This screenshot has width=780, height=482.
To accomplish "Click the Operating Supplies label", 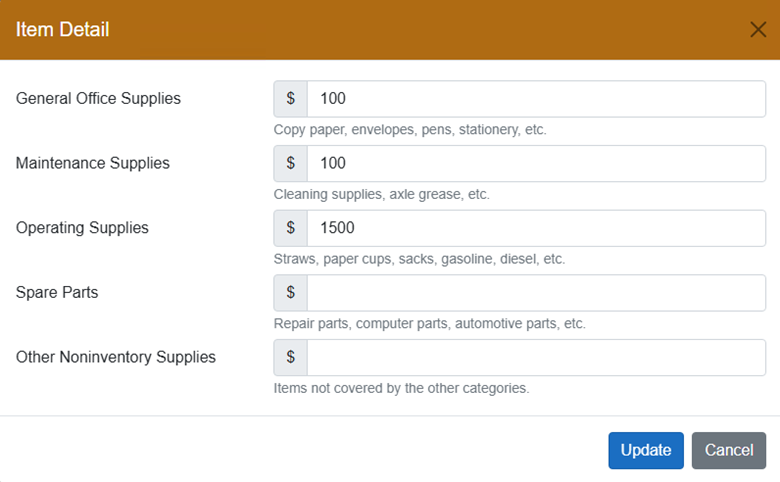I will 82,228.
